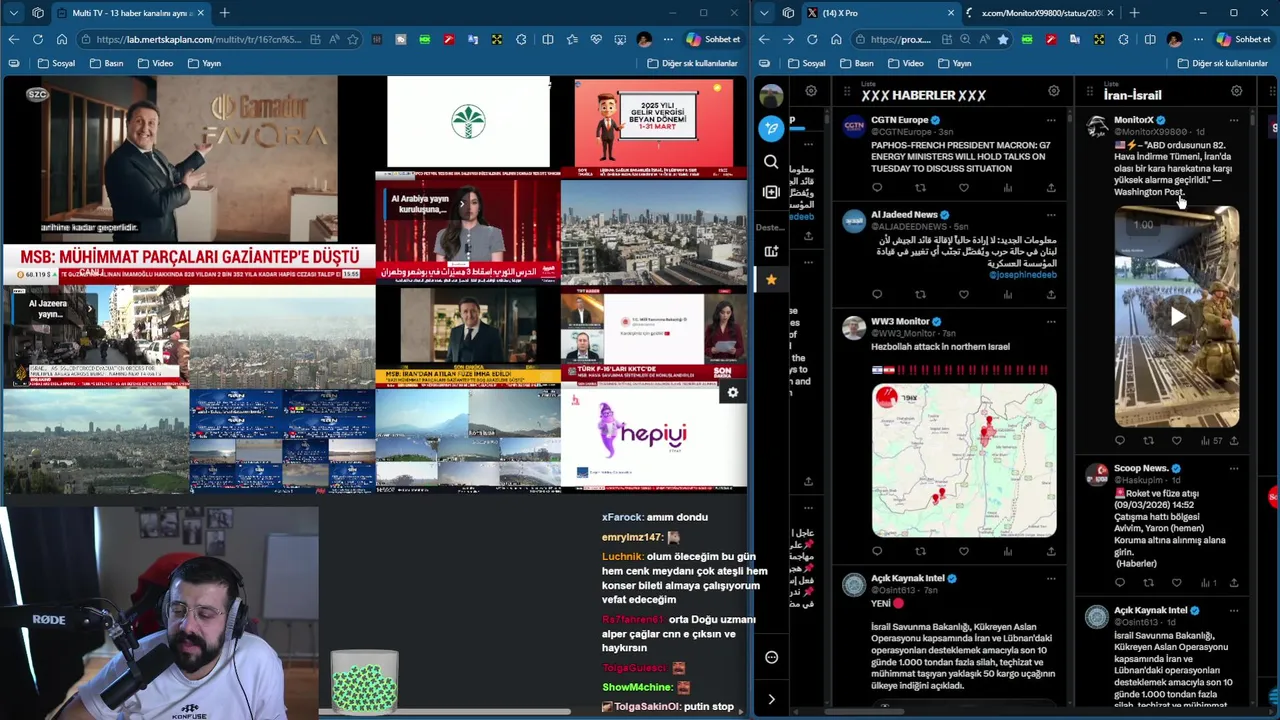Open Basın bookmarks folder in X Pro window

point(856,63)
